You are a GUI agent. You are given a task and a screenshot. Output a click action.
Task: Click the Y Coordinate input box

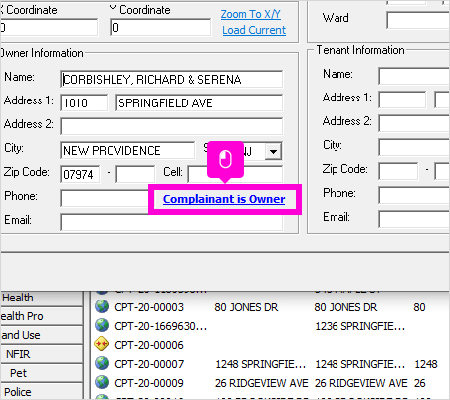(161, 27)
